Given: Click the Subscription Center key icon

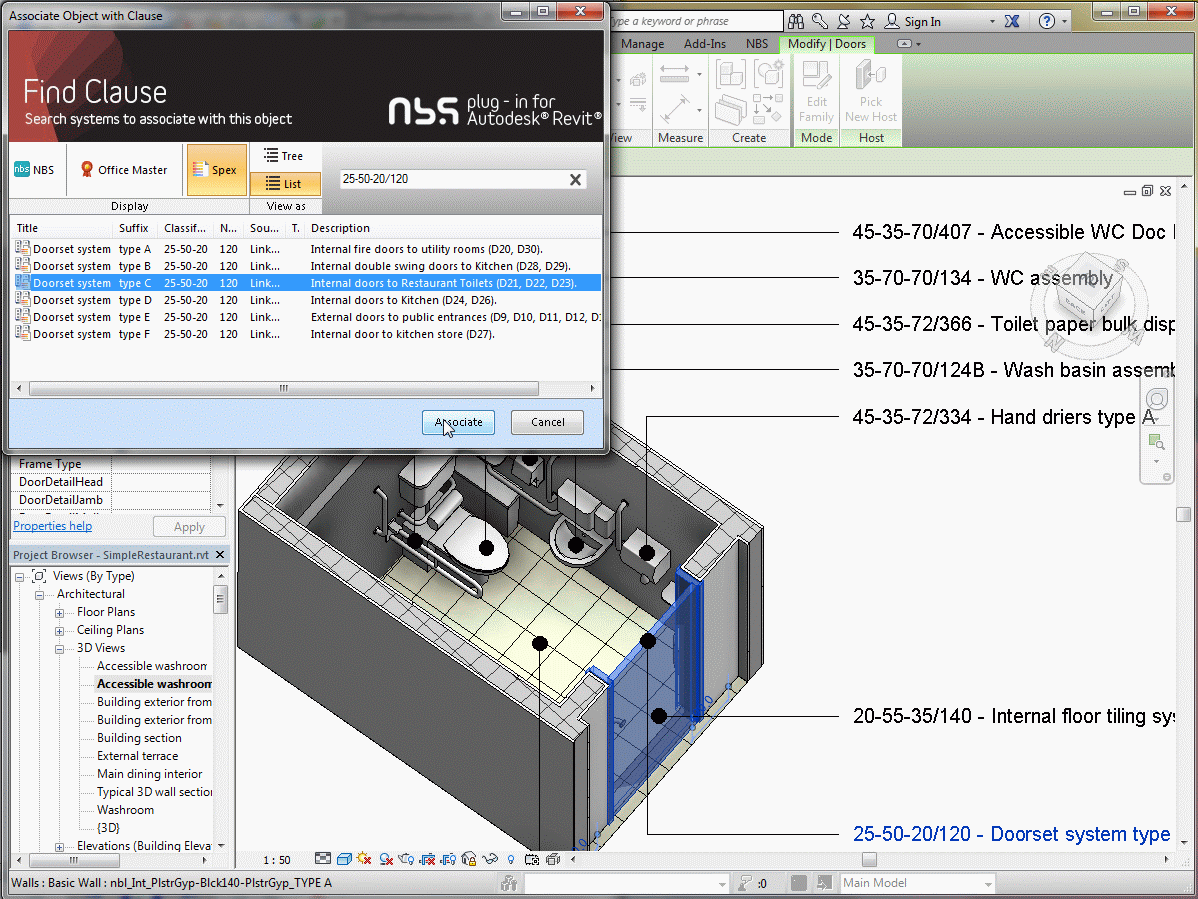Looking at the screenshot, I should pyautogui.click(x=819, y=21).
